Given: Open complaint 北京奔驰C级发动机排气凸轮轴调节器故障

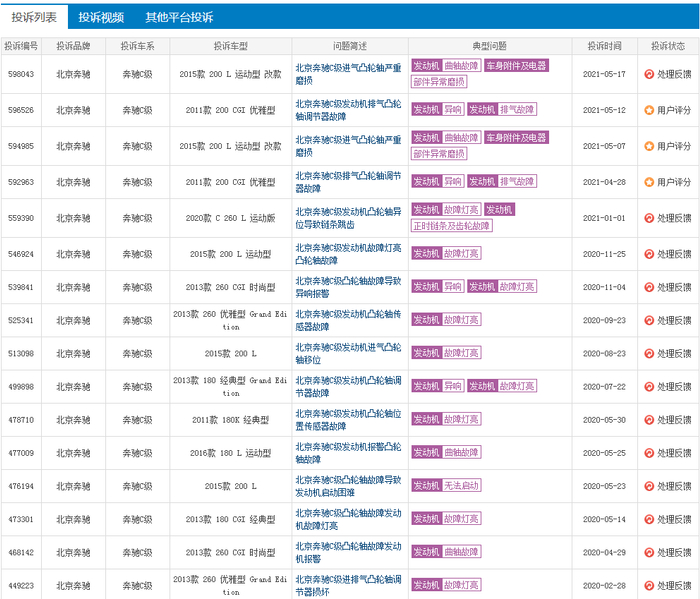Looking at the screenshot, I should (348, 110).
